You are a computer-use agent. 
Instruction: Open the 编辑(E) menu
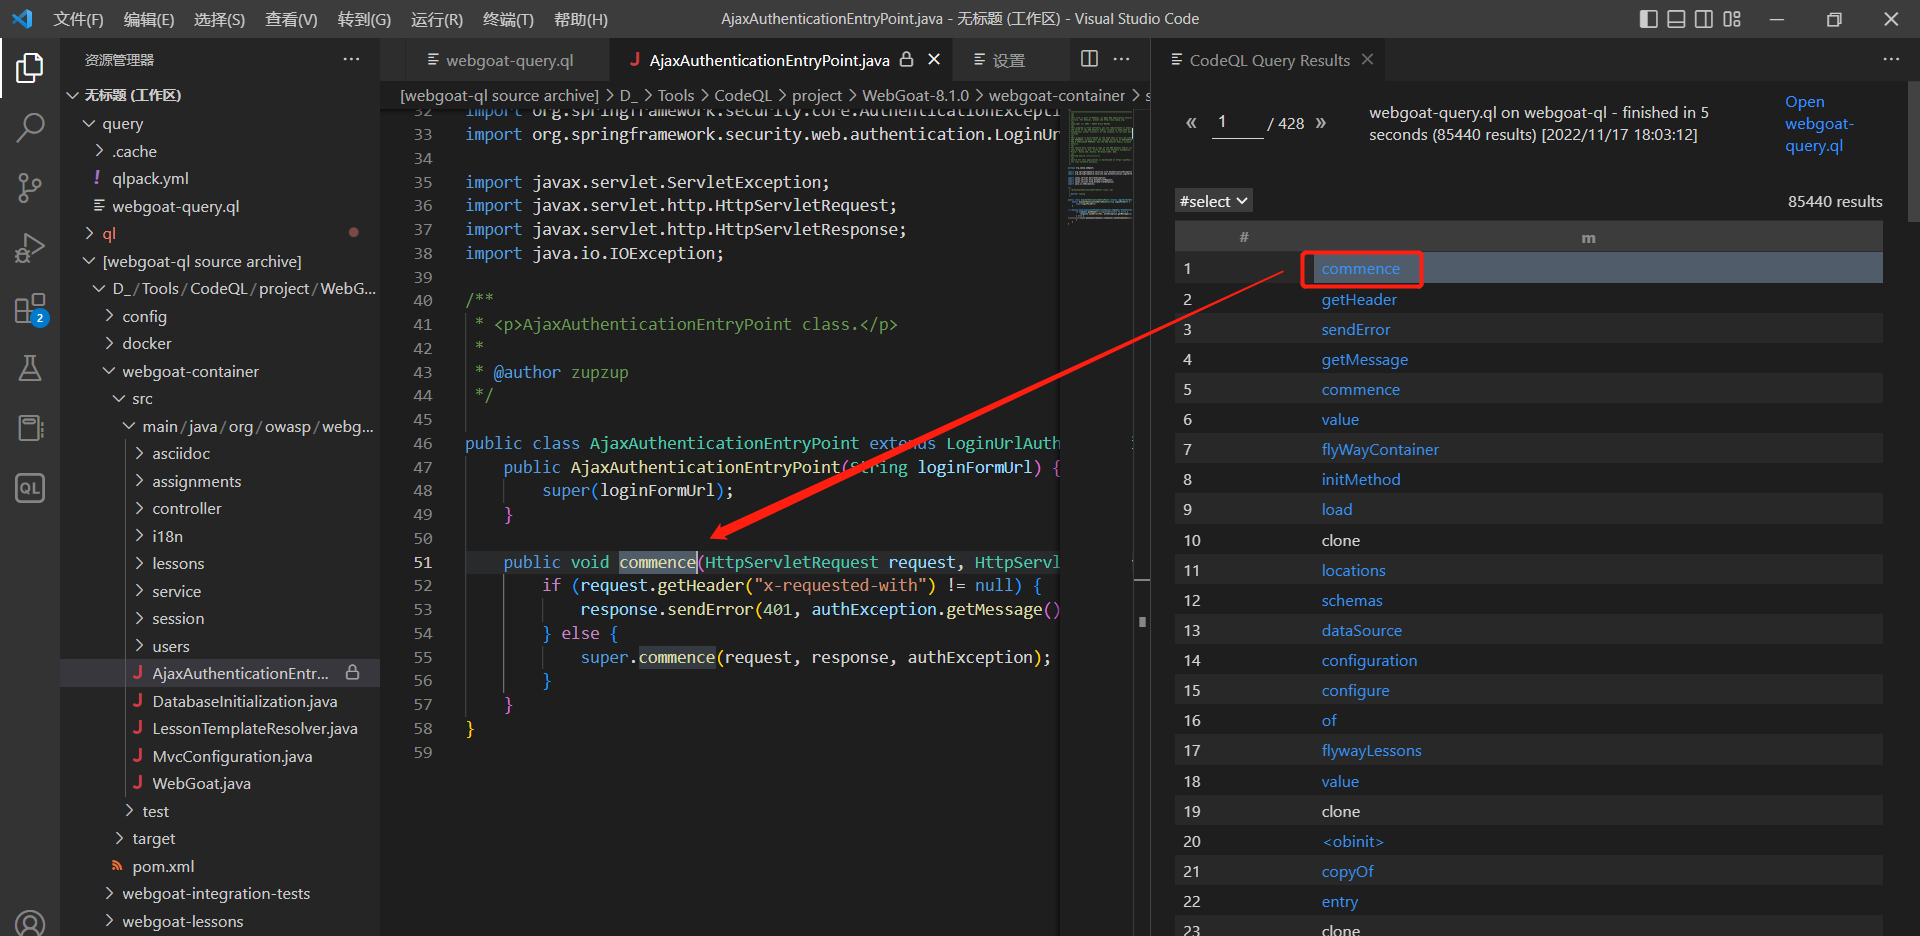point(148,19)
